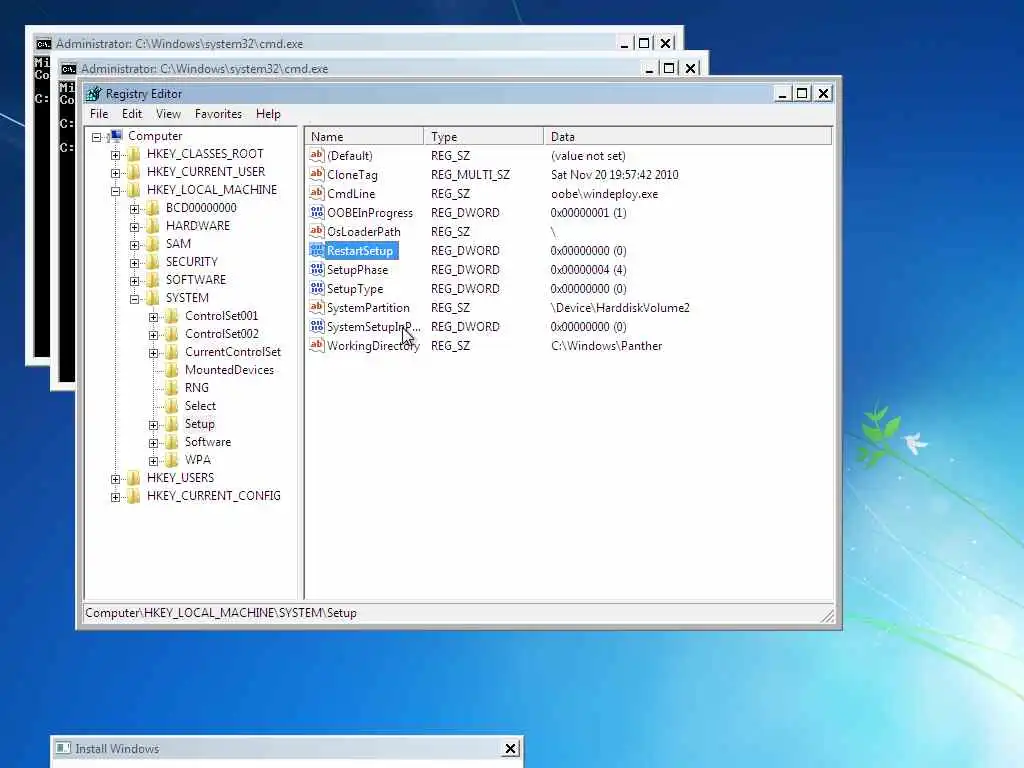Click the string icon beside CloneTag
Viewport: 1024px width, 768px height.
pyautogui.click(x=317, y=174)
